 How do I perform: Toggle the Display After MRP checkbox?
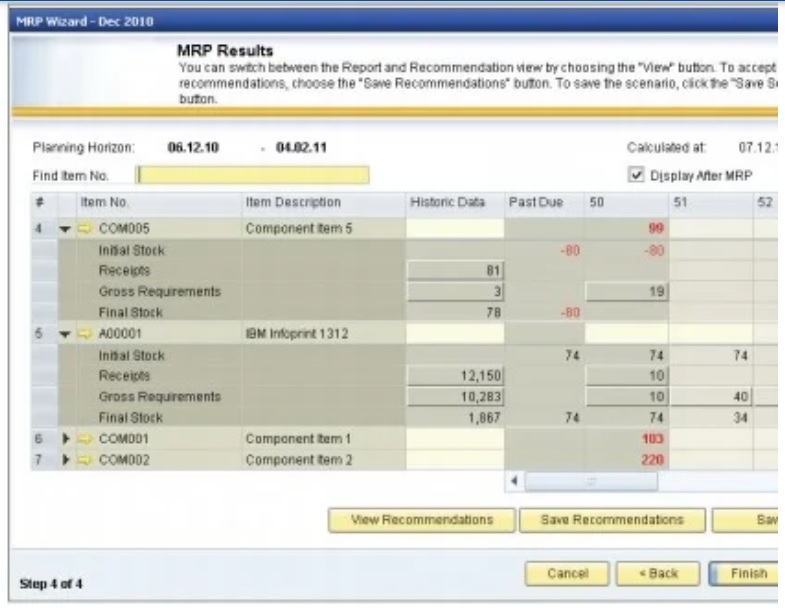pos(637,176)
